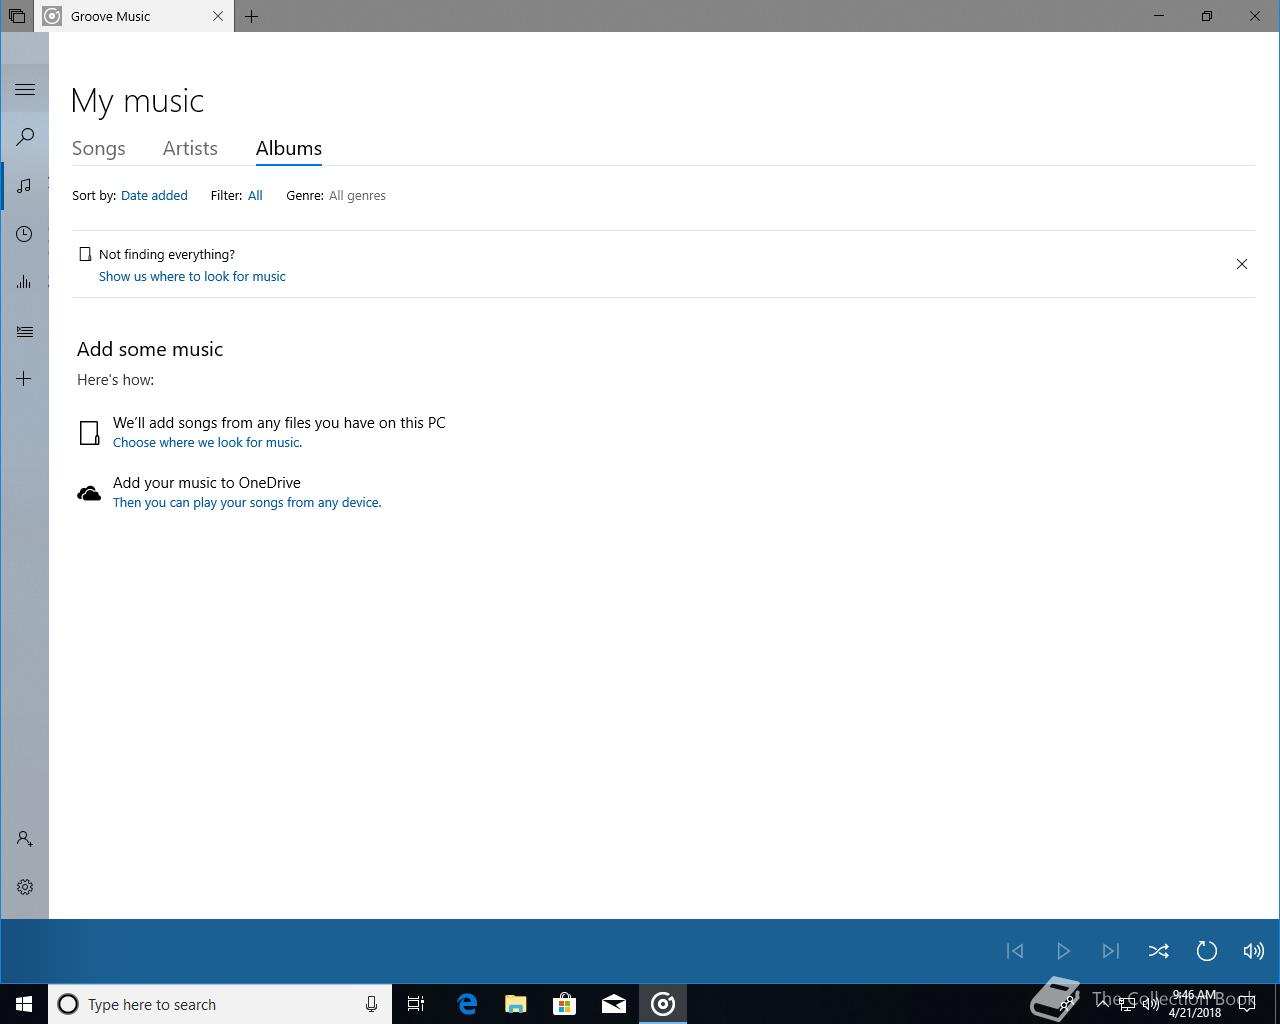Image resolution: width=1280 pixels, height=1024 pixels.
Task: Open the tab sets icon in title bar
Action: click(x=17, y=16)
